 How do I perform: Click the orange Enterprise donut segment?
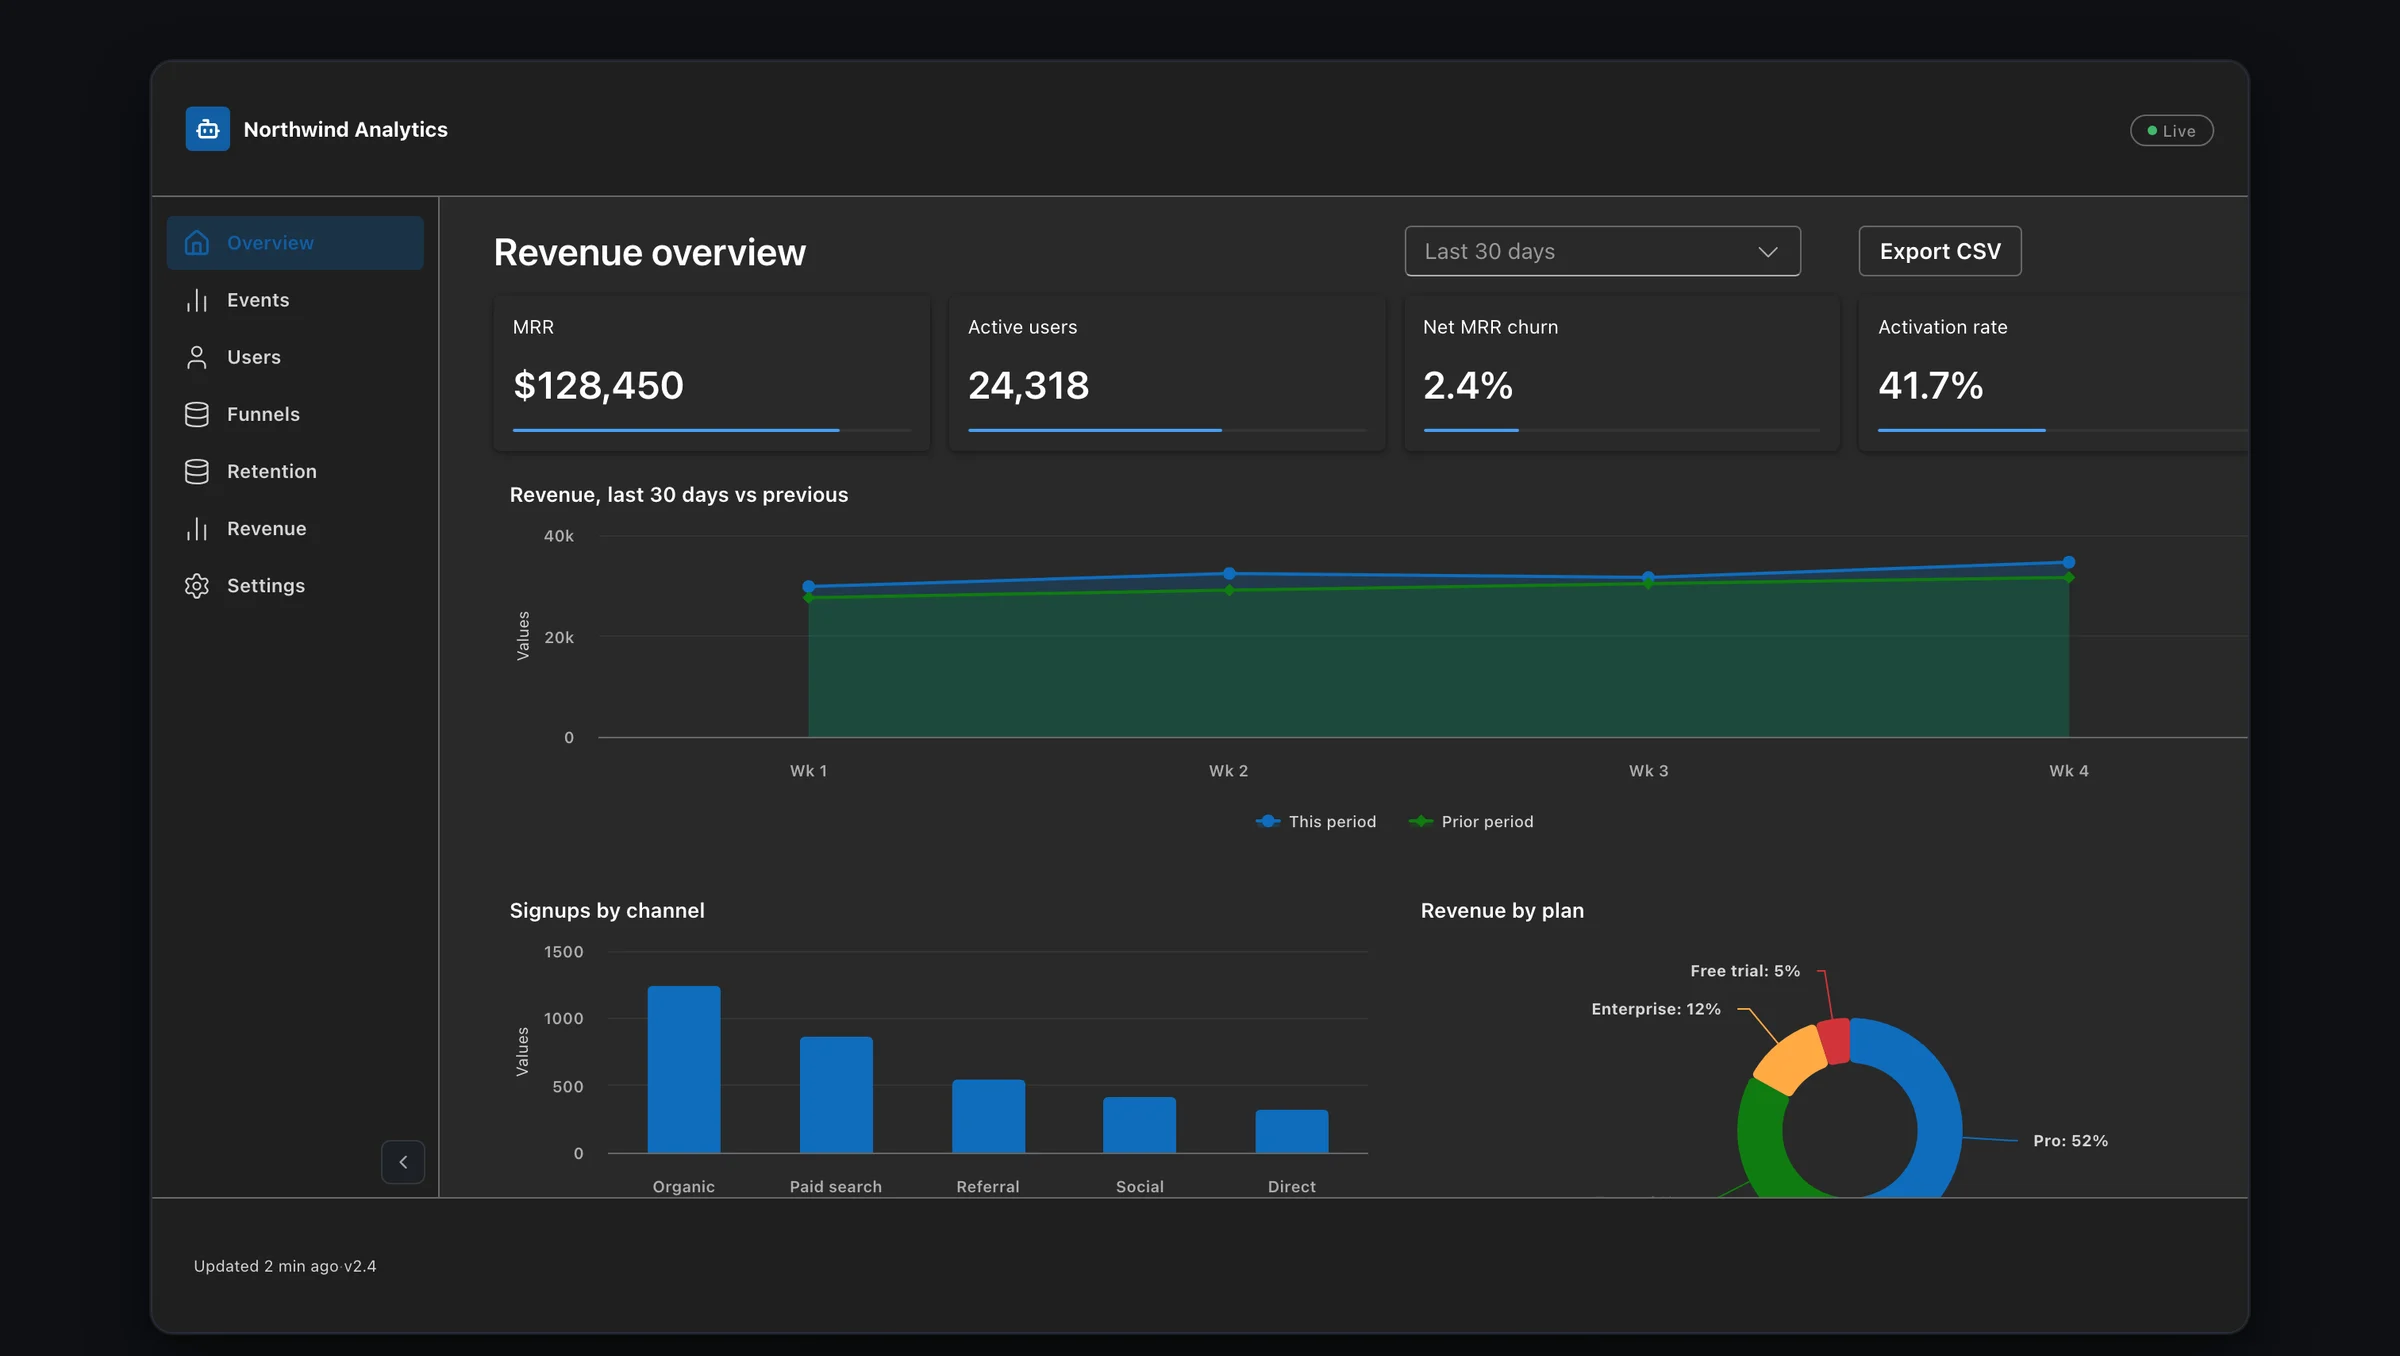(x=1791, y=1059)
